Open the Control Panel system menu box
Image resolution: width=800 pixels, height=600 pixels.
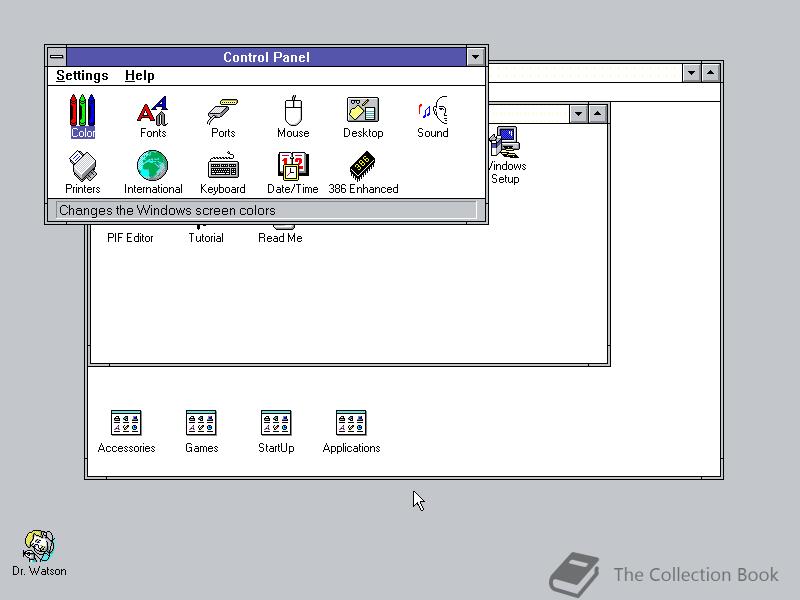[x=57, y=57]
